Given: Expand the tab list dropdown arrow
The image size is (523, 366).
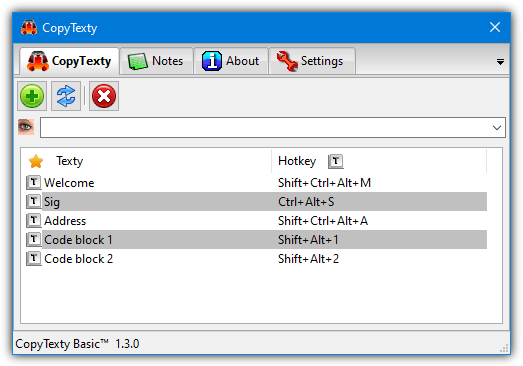Looking at the screenshot, I should point(500,62).
